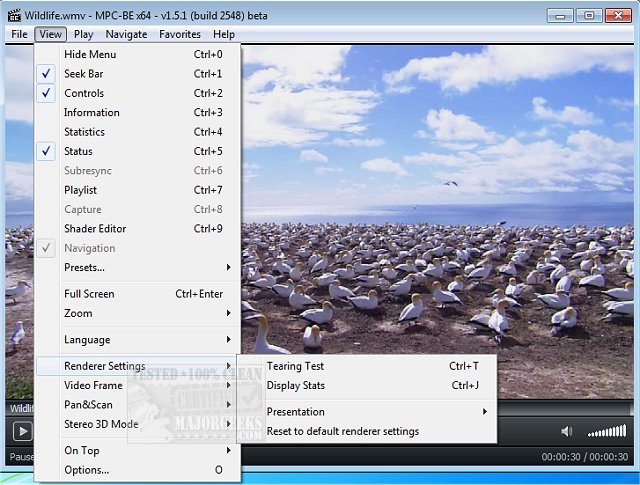Image resolution: width=640 pixels, height=485 pixels.
Task: Click the MPC-BE app icon in title bar
Action: 14,16
